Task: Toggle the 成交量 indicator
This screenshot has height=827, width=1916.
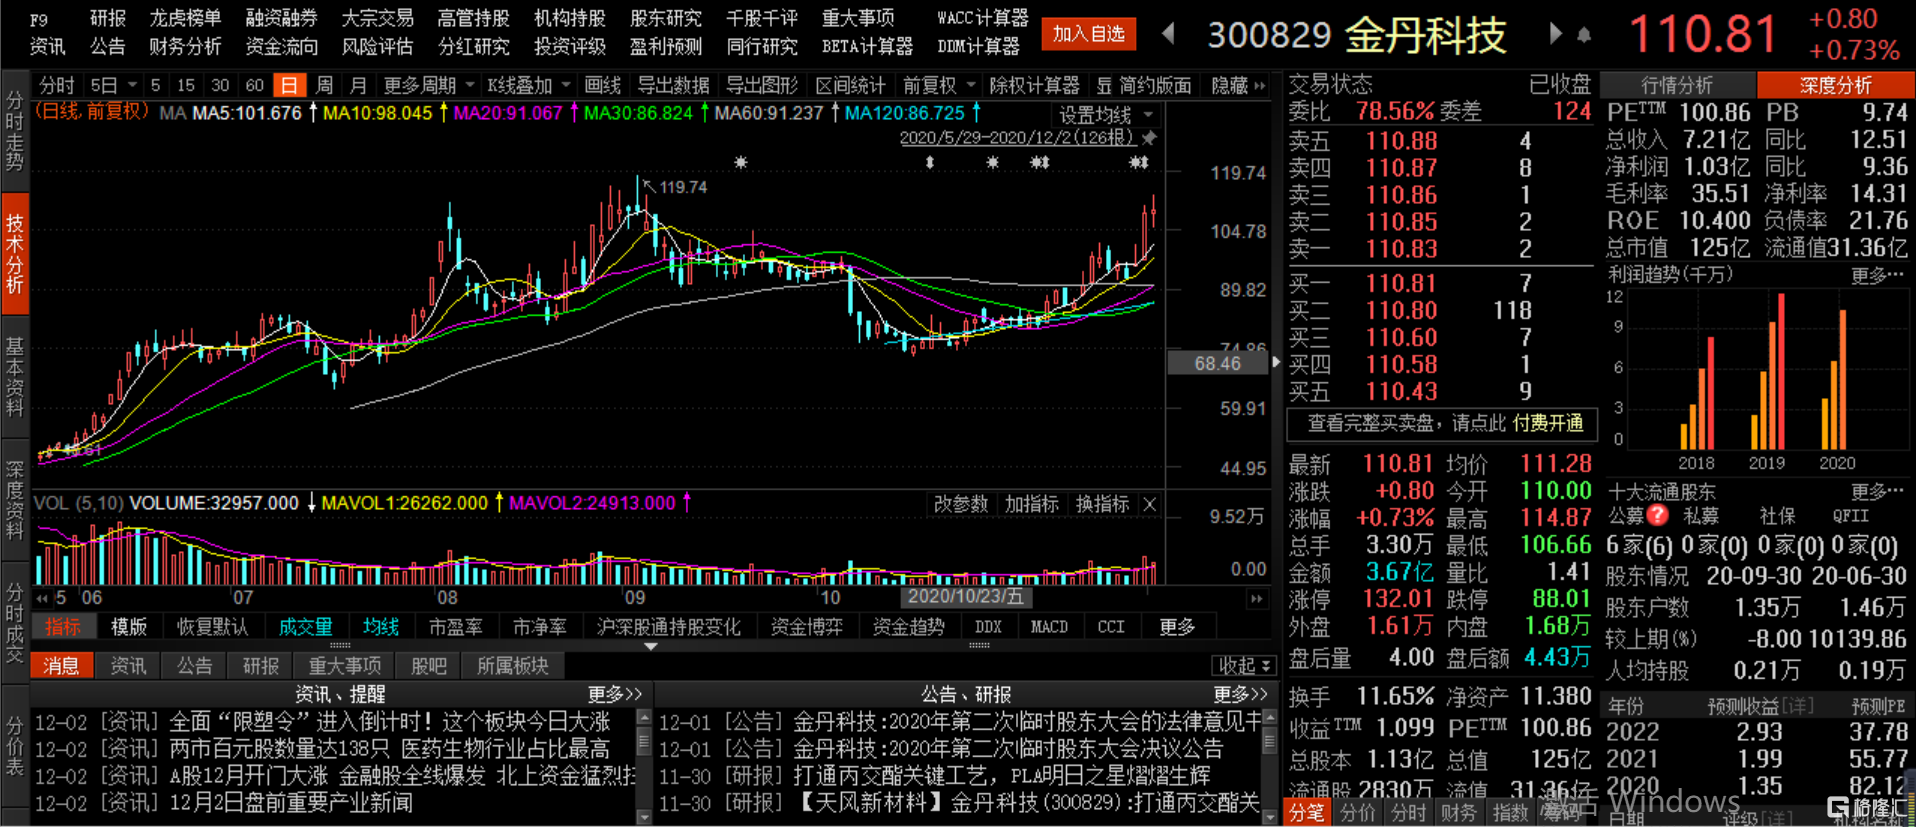Action: (305, 627)
